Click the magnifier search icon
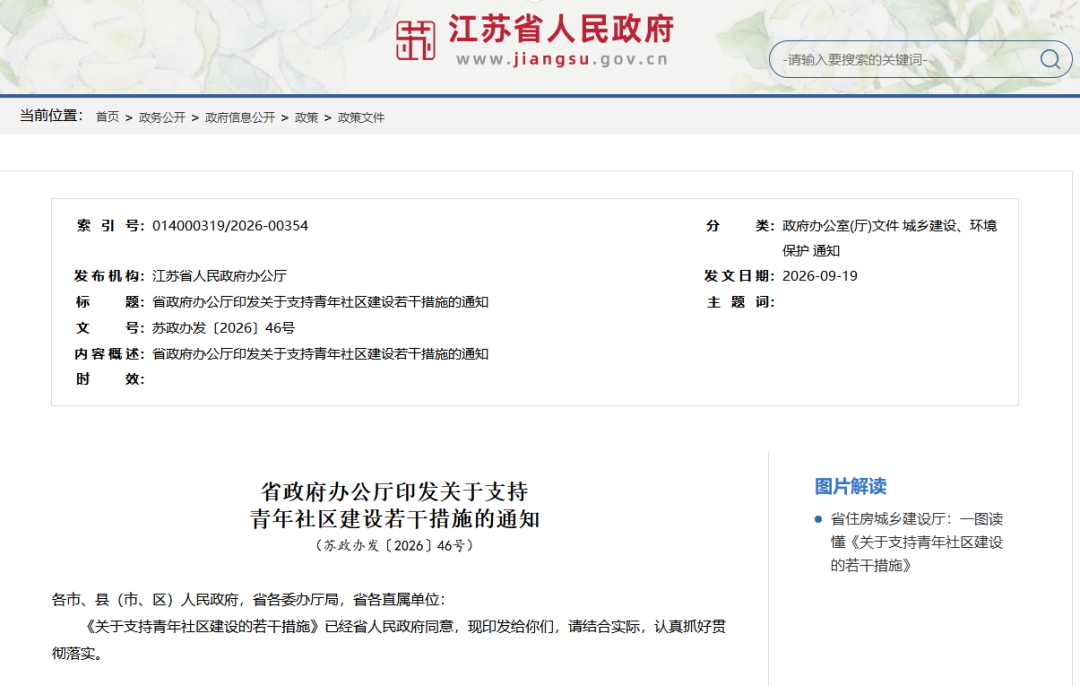The height and width of the screenshot is (686, 1080). [x=1050, y=59]
